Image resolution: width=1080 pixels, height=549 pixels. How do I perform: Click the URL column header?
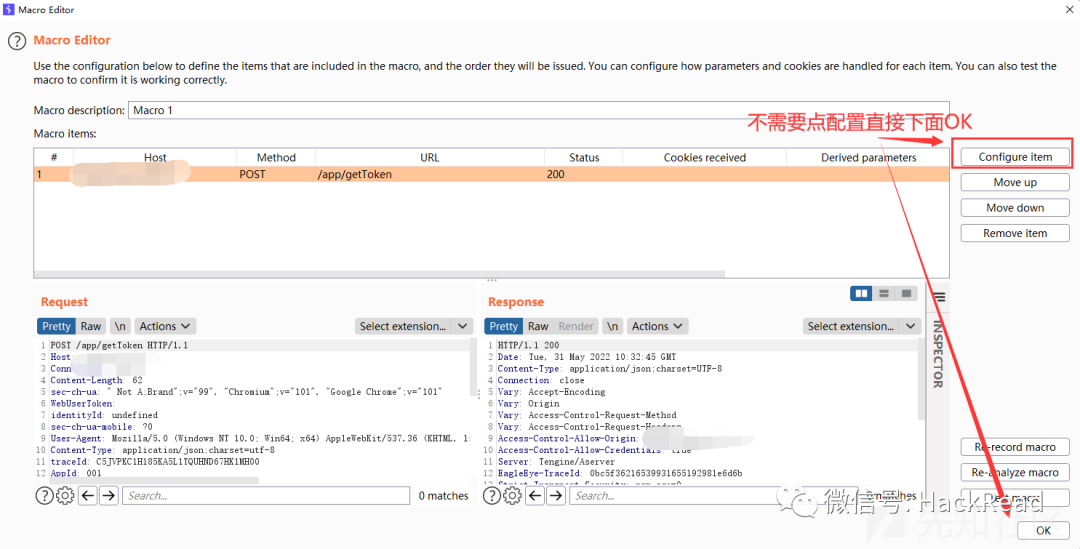pos(430,158)
